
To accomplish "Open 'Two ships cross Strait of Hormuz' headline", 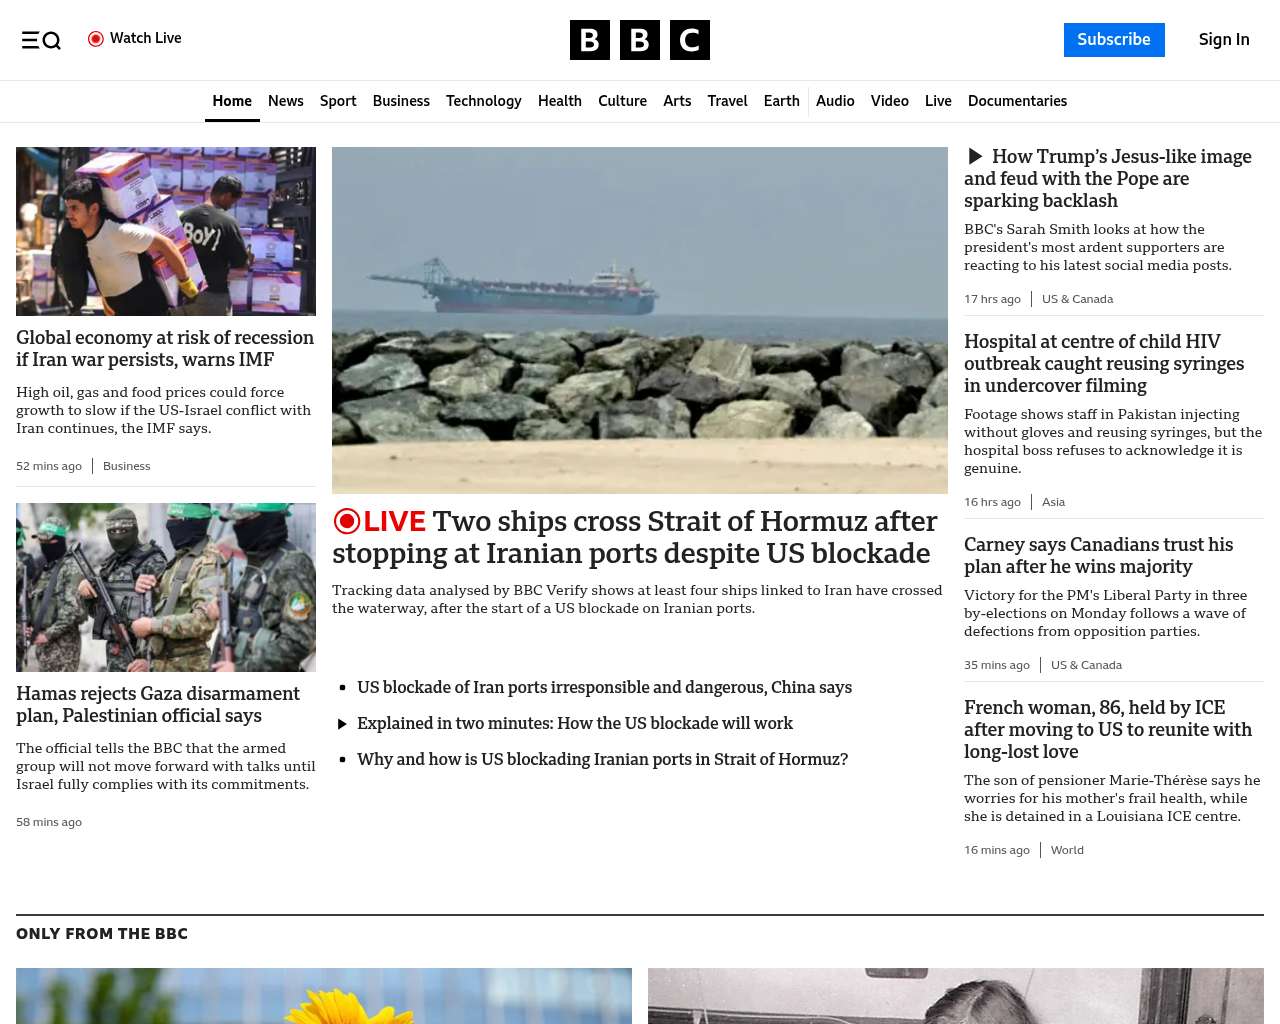I will [635, 537].
